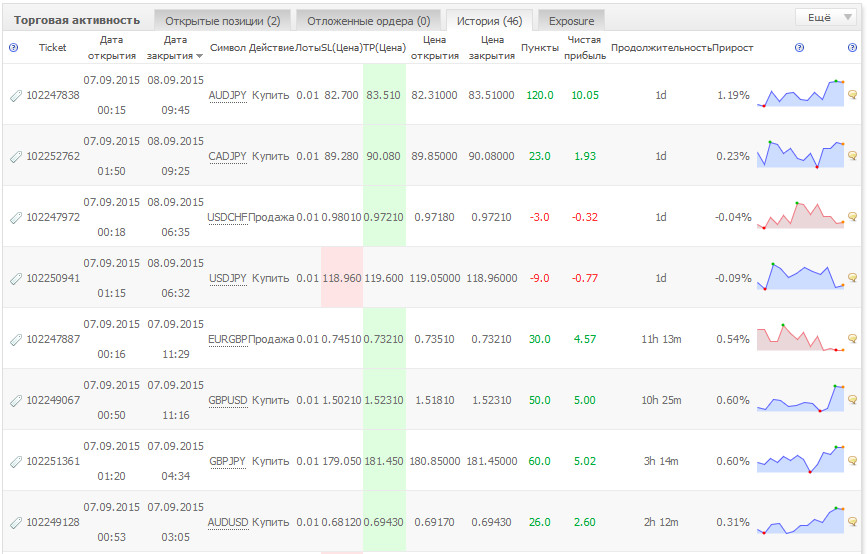The image size is (867, 554).
Task: Click the USDJPY trade mini chart
Action: click(800, 276)
